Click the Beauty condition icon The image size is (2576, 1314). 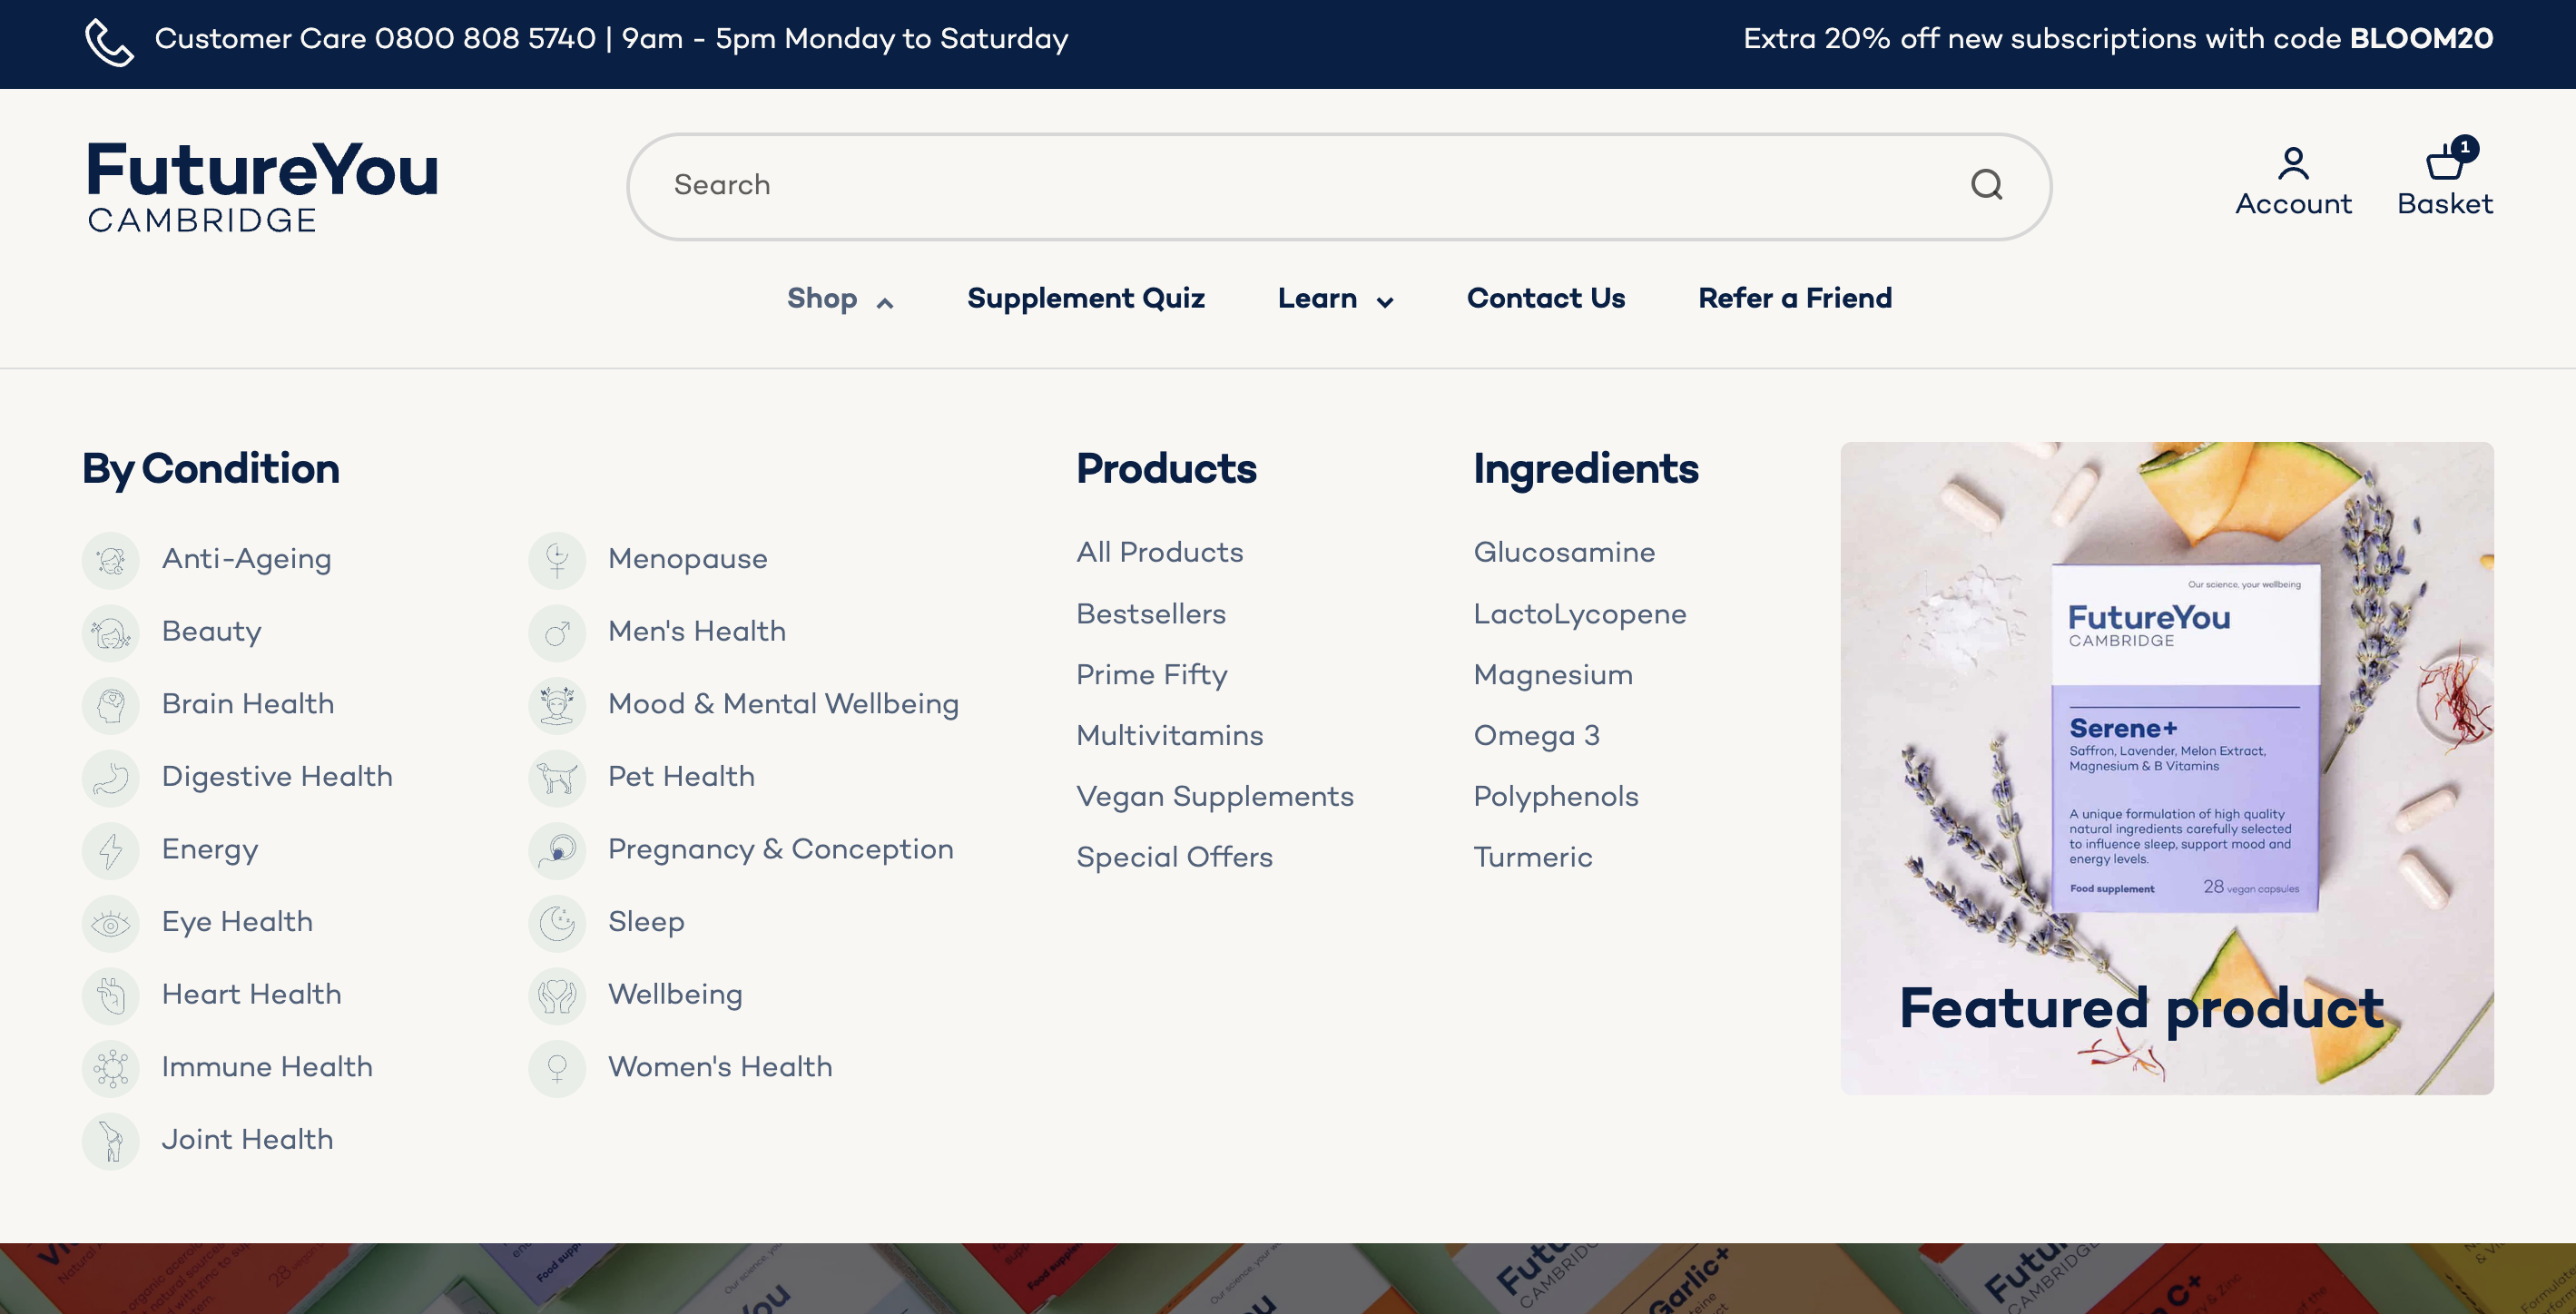coord(111,633)
